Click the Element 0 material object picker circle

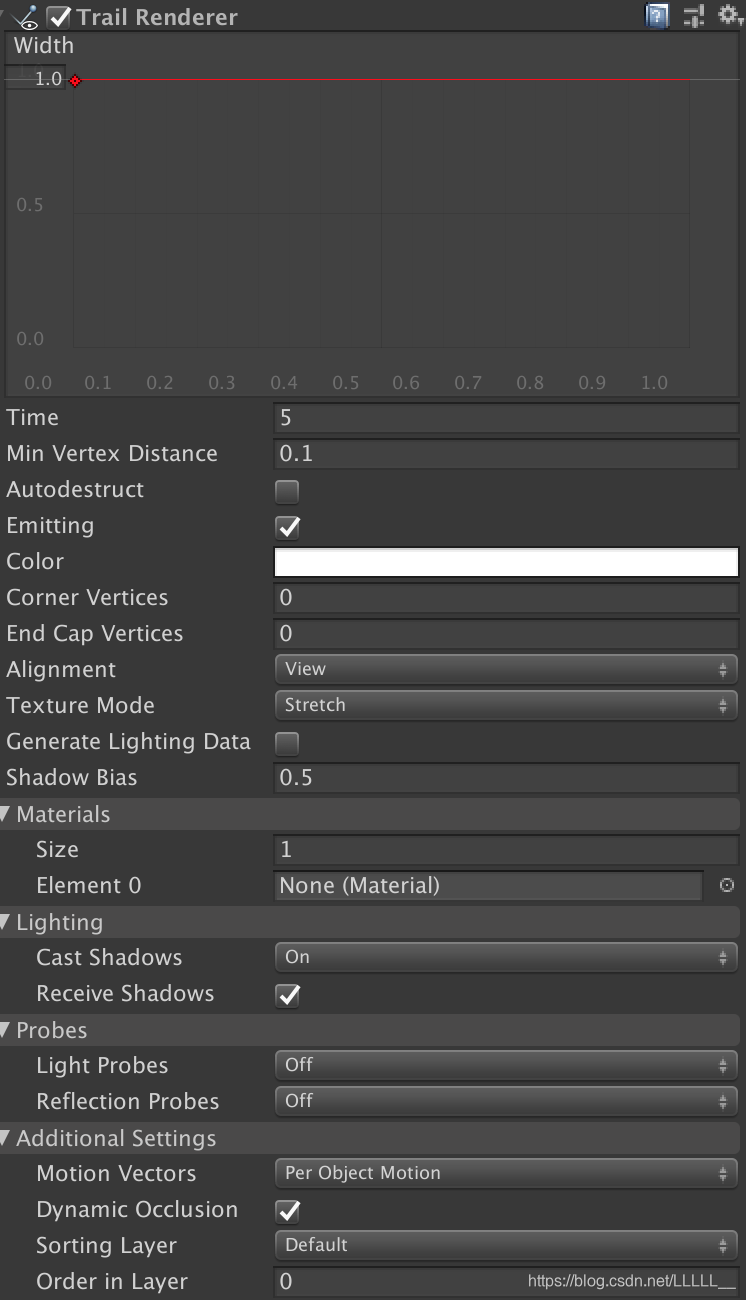point(727,885)
